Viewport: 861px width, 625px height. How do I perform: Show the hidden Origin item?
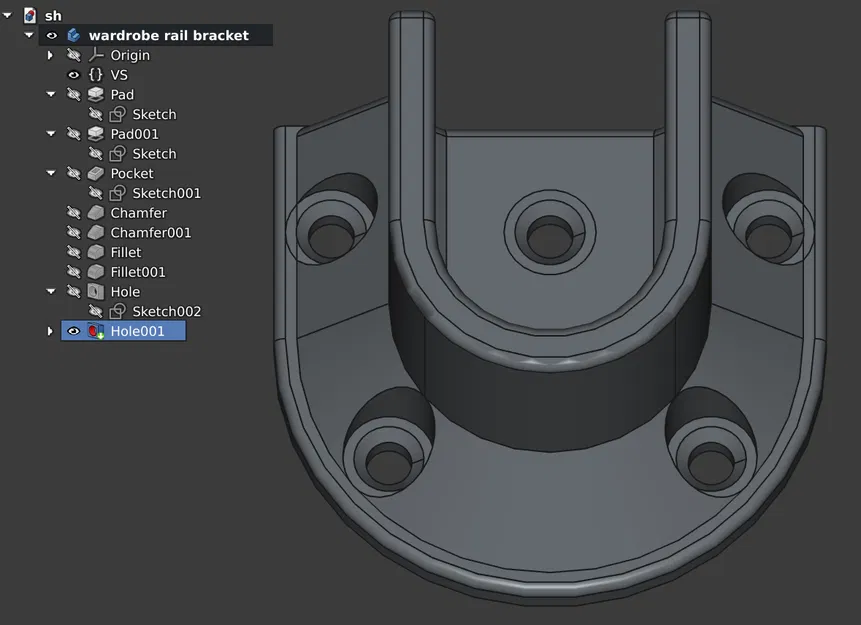(x=74, y=55)
